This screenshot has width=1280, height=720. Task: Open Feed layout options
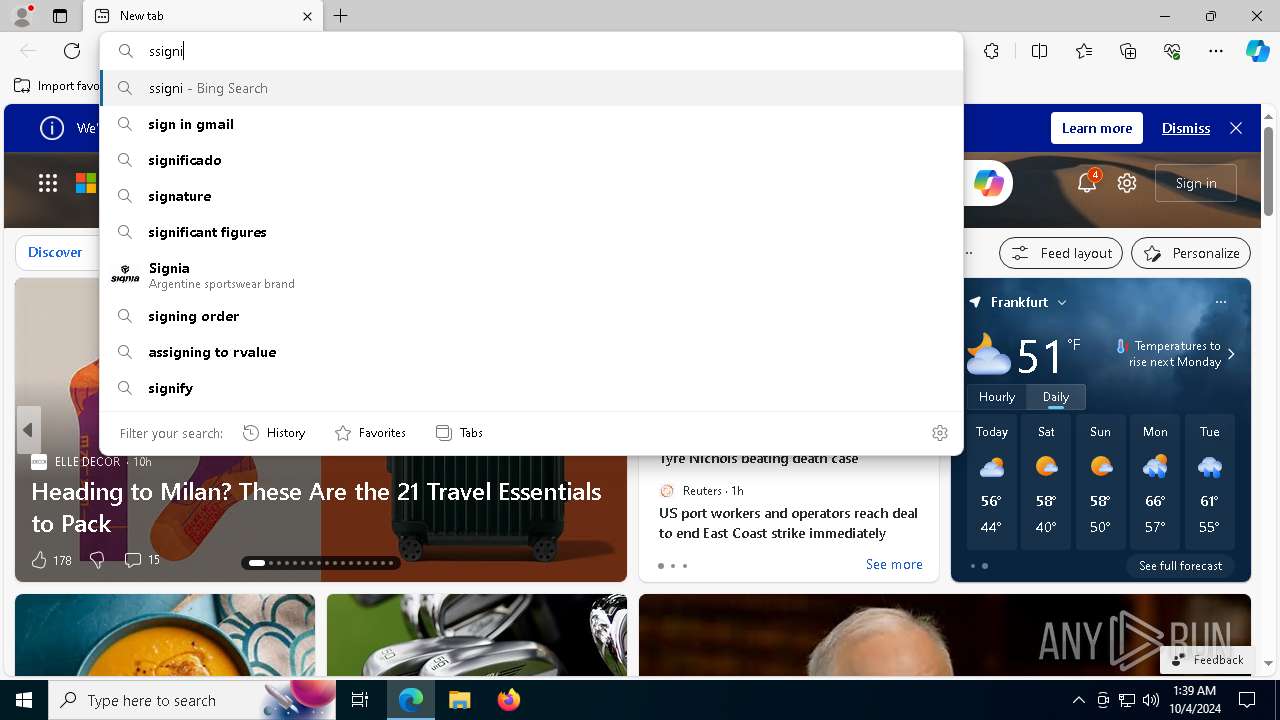(x=1061, y=253)
